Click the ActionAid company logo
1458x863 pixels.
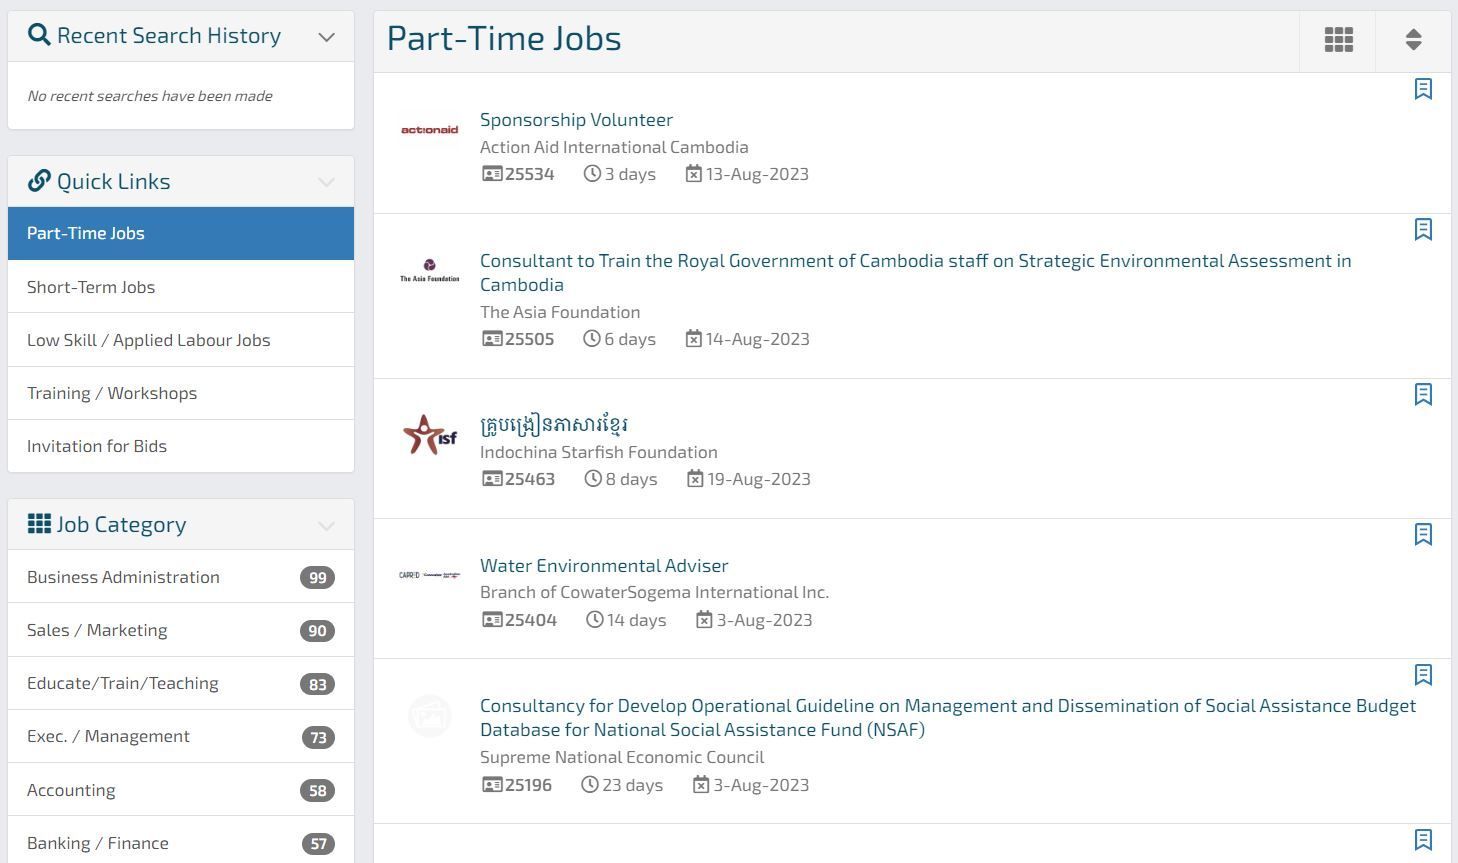pyautogui.click(x=430, y=130)
